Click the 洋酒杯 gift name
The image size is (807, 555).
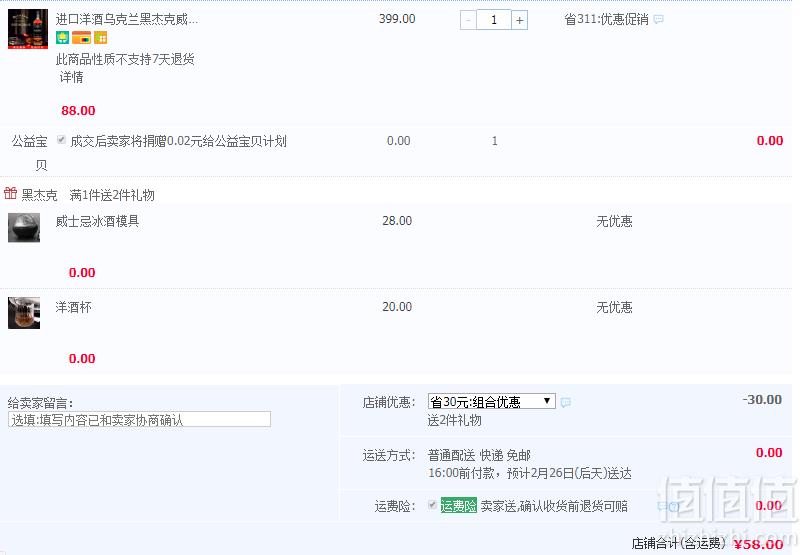74,307
